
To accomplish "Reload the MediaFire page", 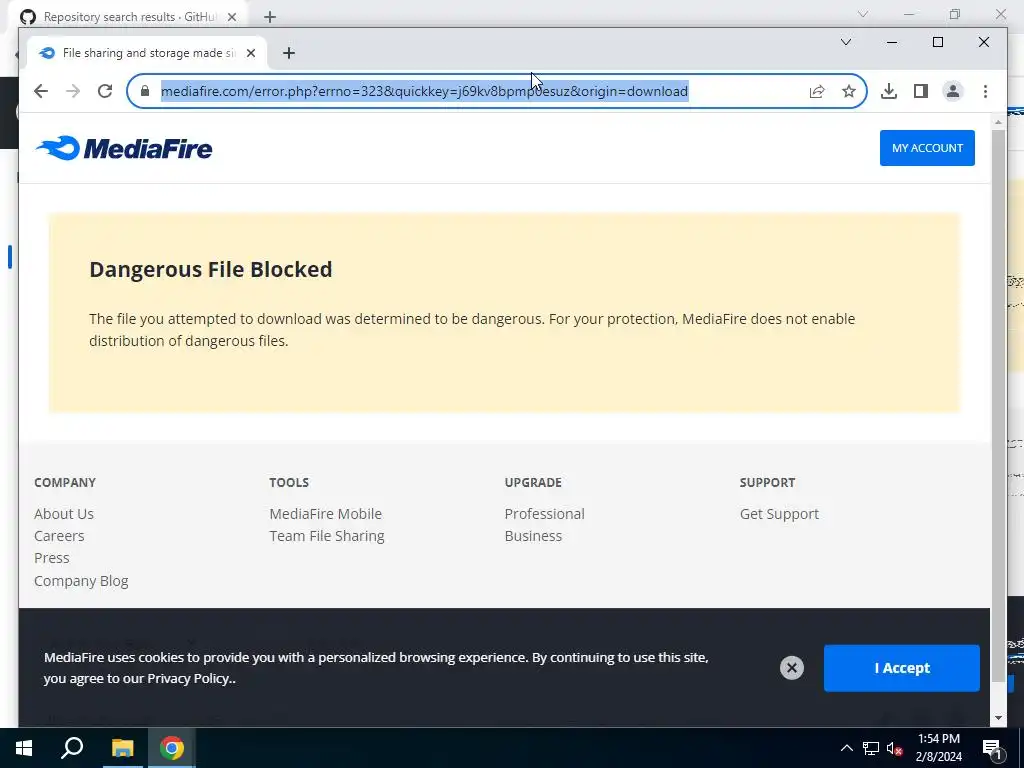I will 105,91.
